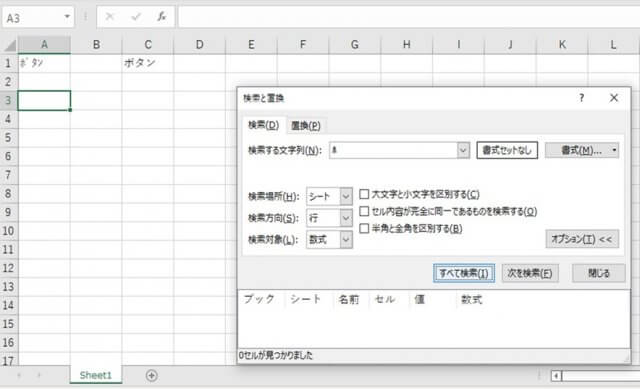Viewport: 640px width, 389px height.
Task: Select the Sheet1 sheet tab
Action: pos(96,375)
